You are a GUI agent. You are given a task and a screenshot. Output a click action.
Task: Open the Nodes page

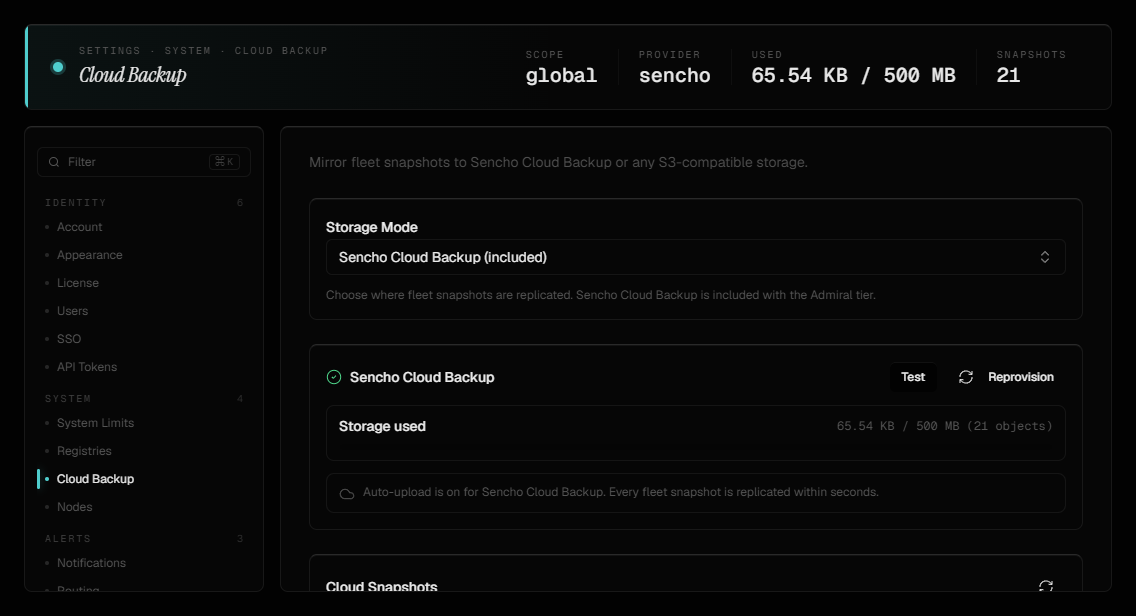(75, 507)
